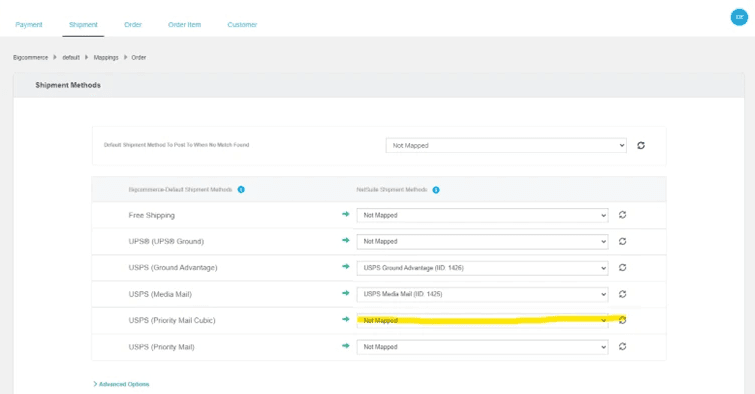The width and height of the screenshot is (755, 394).
Task: Refresh USPS Priority Mail Cubic mapping options
Action: 623,320
